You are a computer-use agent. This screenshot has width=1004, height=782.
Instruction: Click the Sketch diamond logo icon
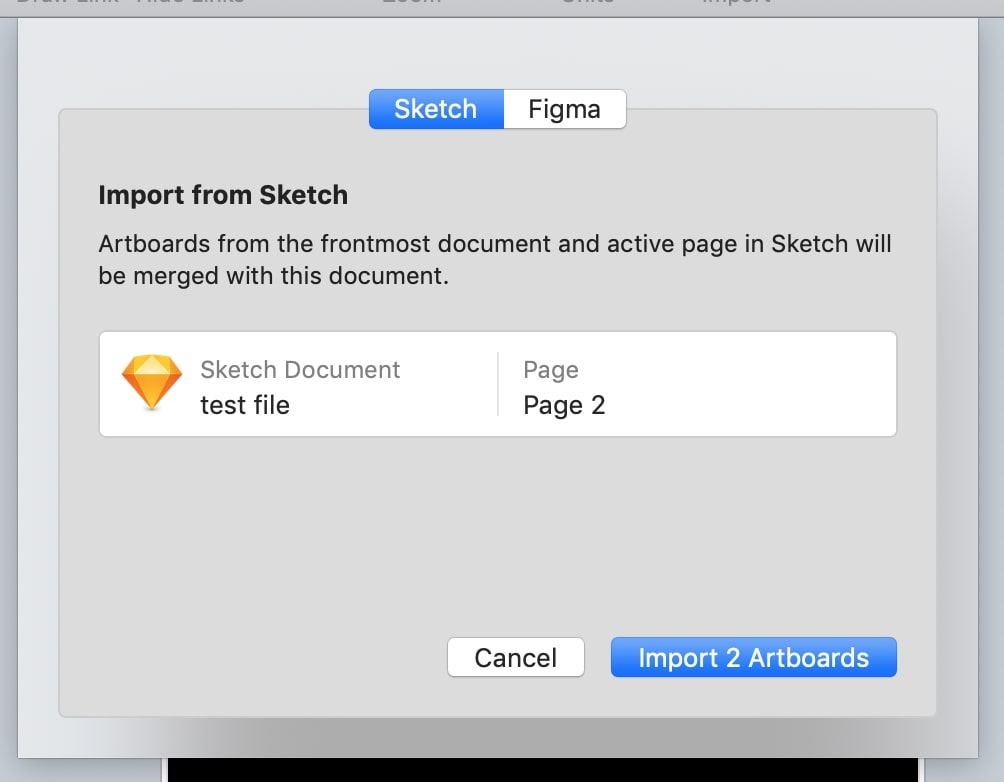152,383
